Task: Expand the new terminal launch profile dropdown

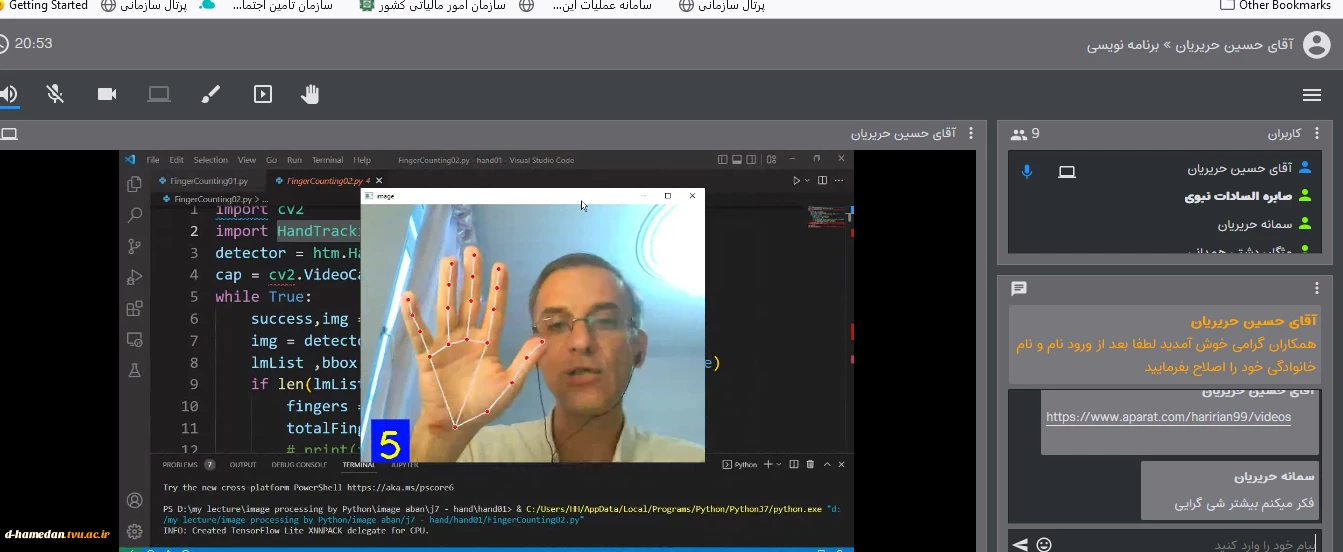Action: pos(780,465)
